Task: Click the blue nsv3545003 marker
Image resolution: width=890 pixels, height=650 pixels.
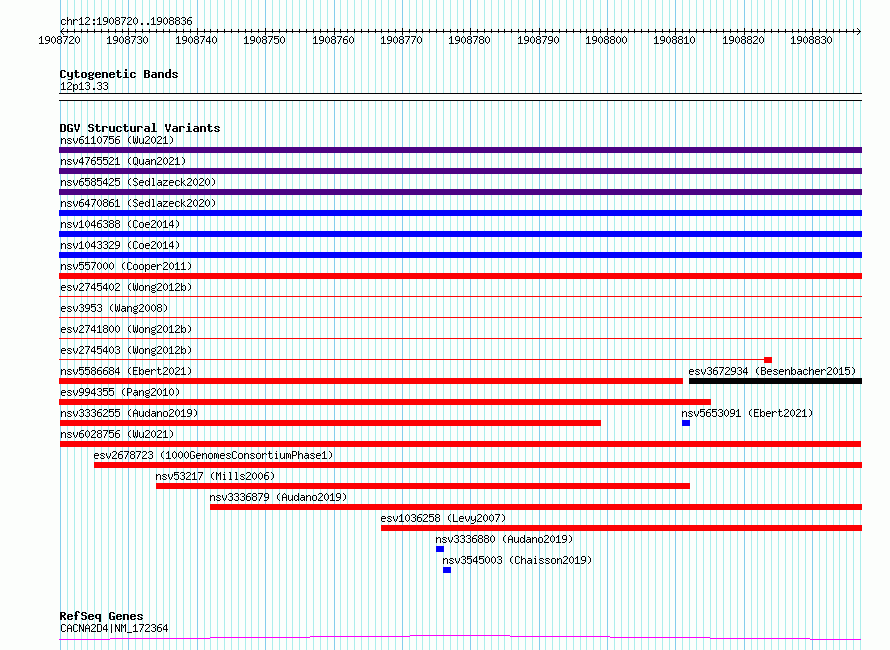Action: (x=447, y=570)
